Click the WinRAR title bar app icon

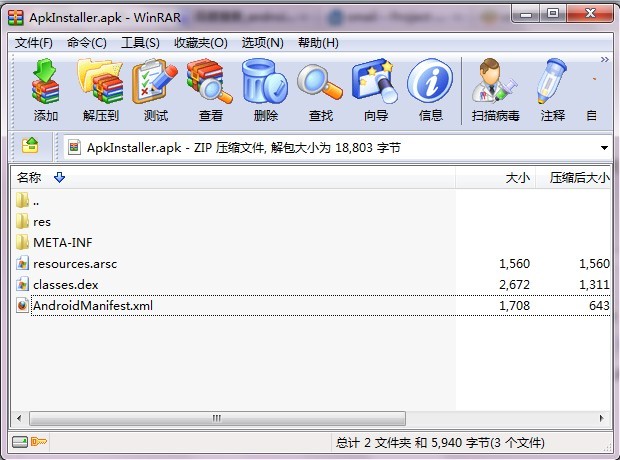point(15,17)
